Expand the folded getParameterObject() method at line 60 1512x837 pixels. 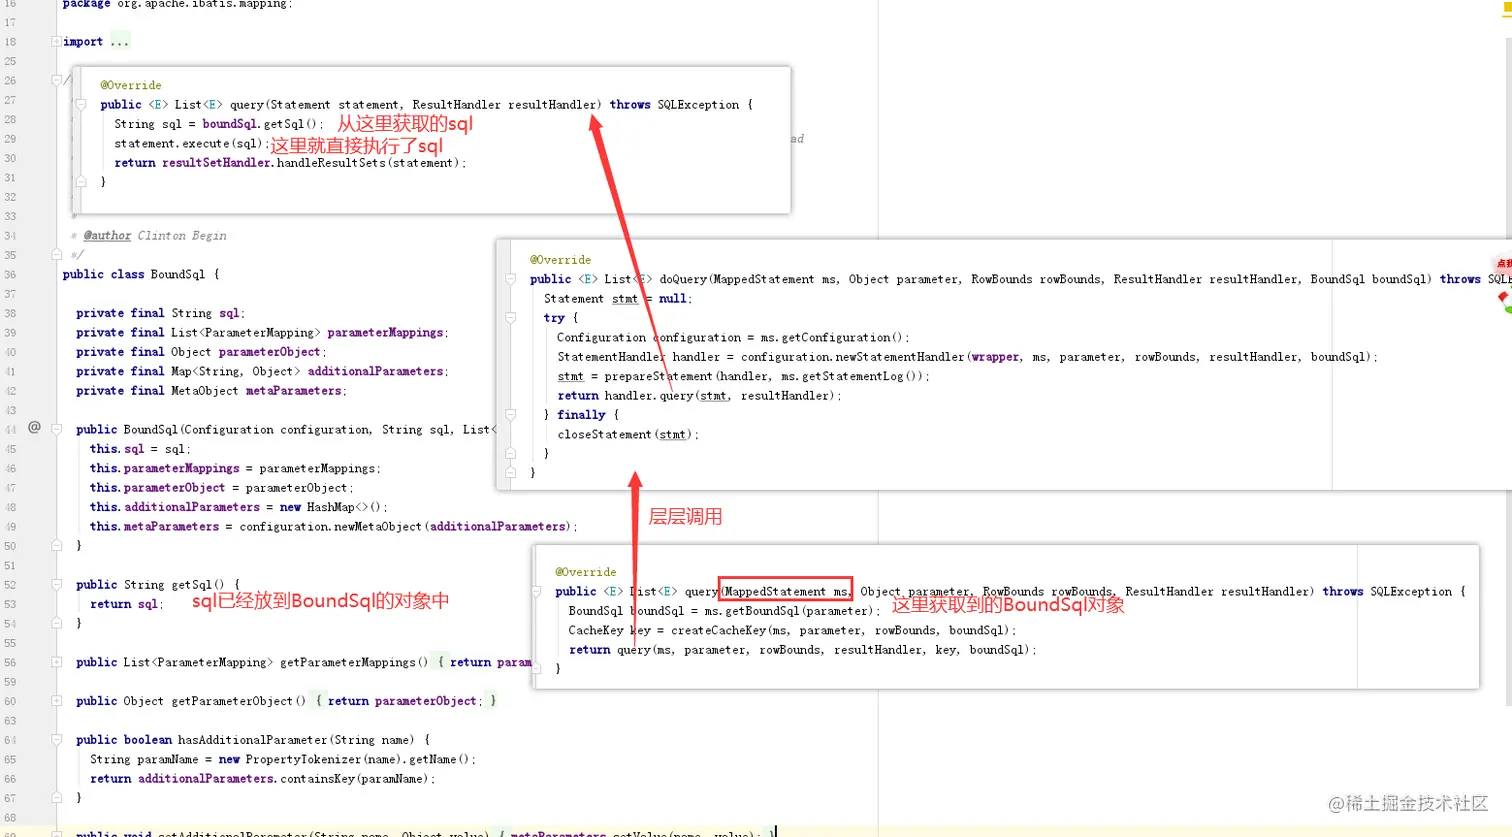tap(56, 701)
